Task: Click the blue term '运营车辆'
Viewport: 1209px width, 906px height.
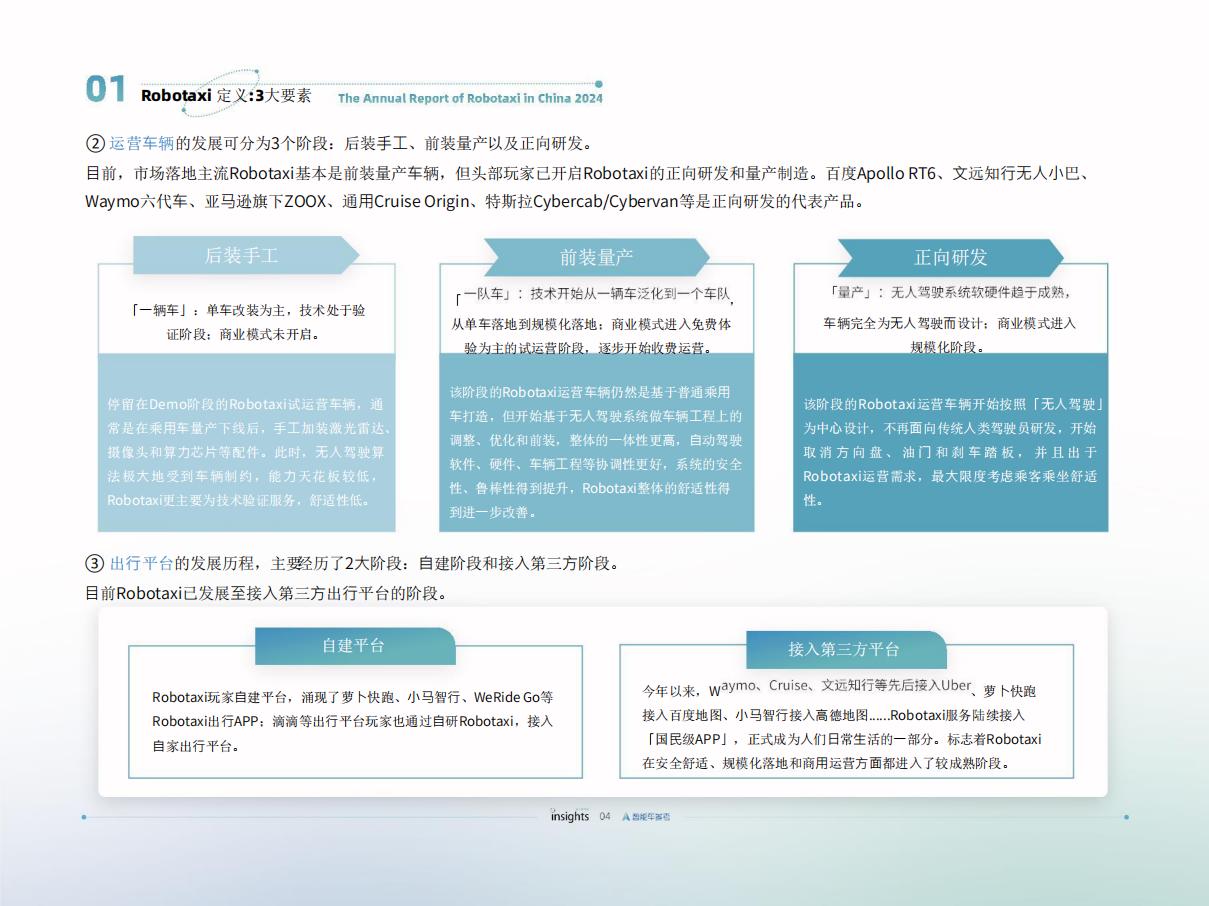Action: [x=141, y=143]
